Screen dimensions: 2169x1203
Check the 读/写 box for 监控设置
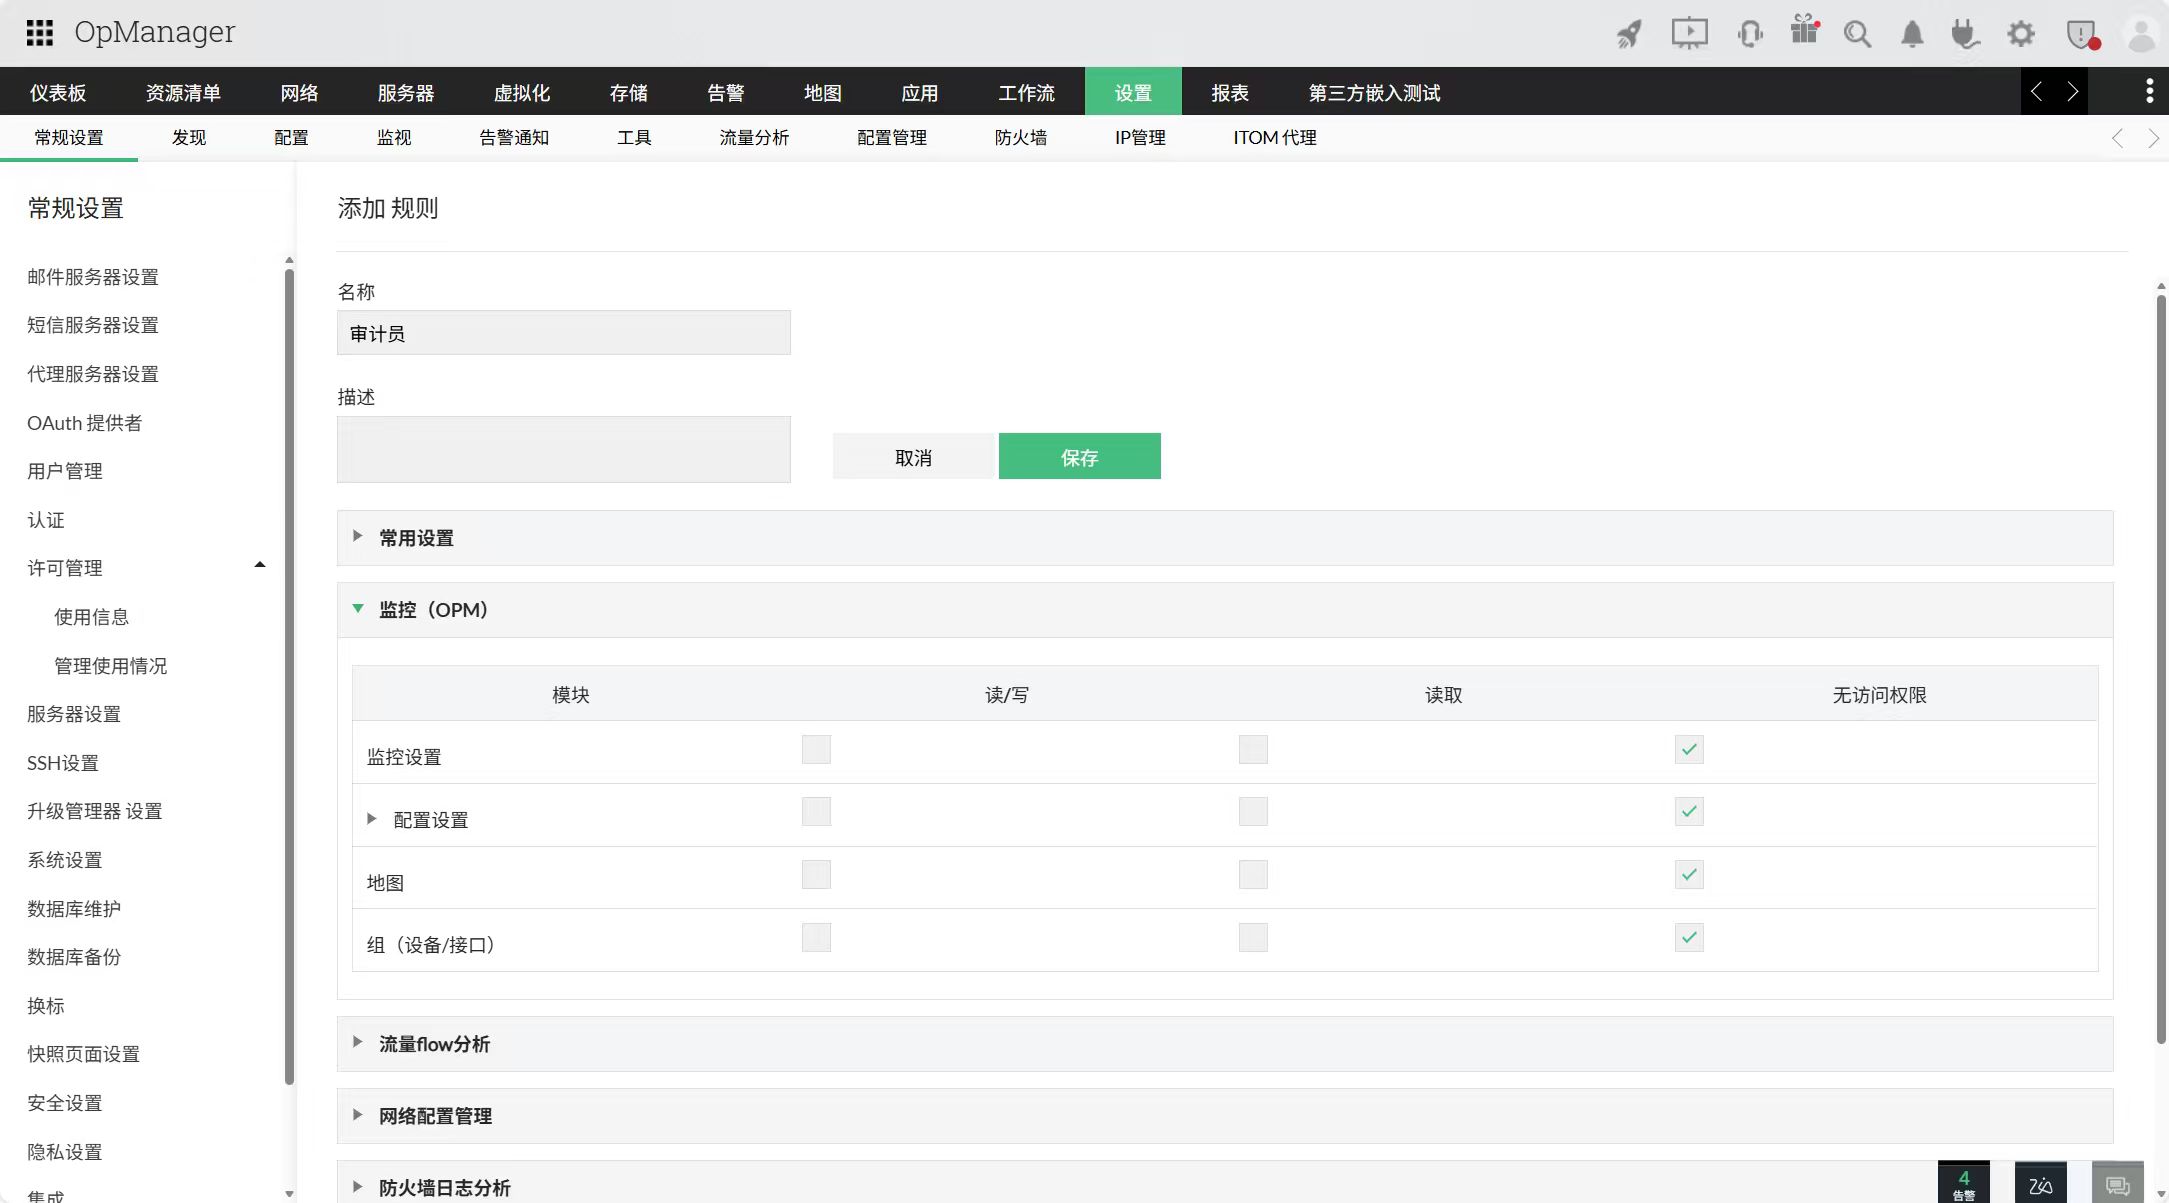coord(816,750)
